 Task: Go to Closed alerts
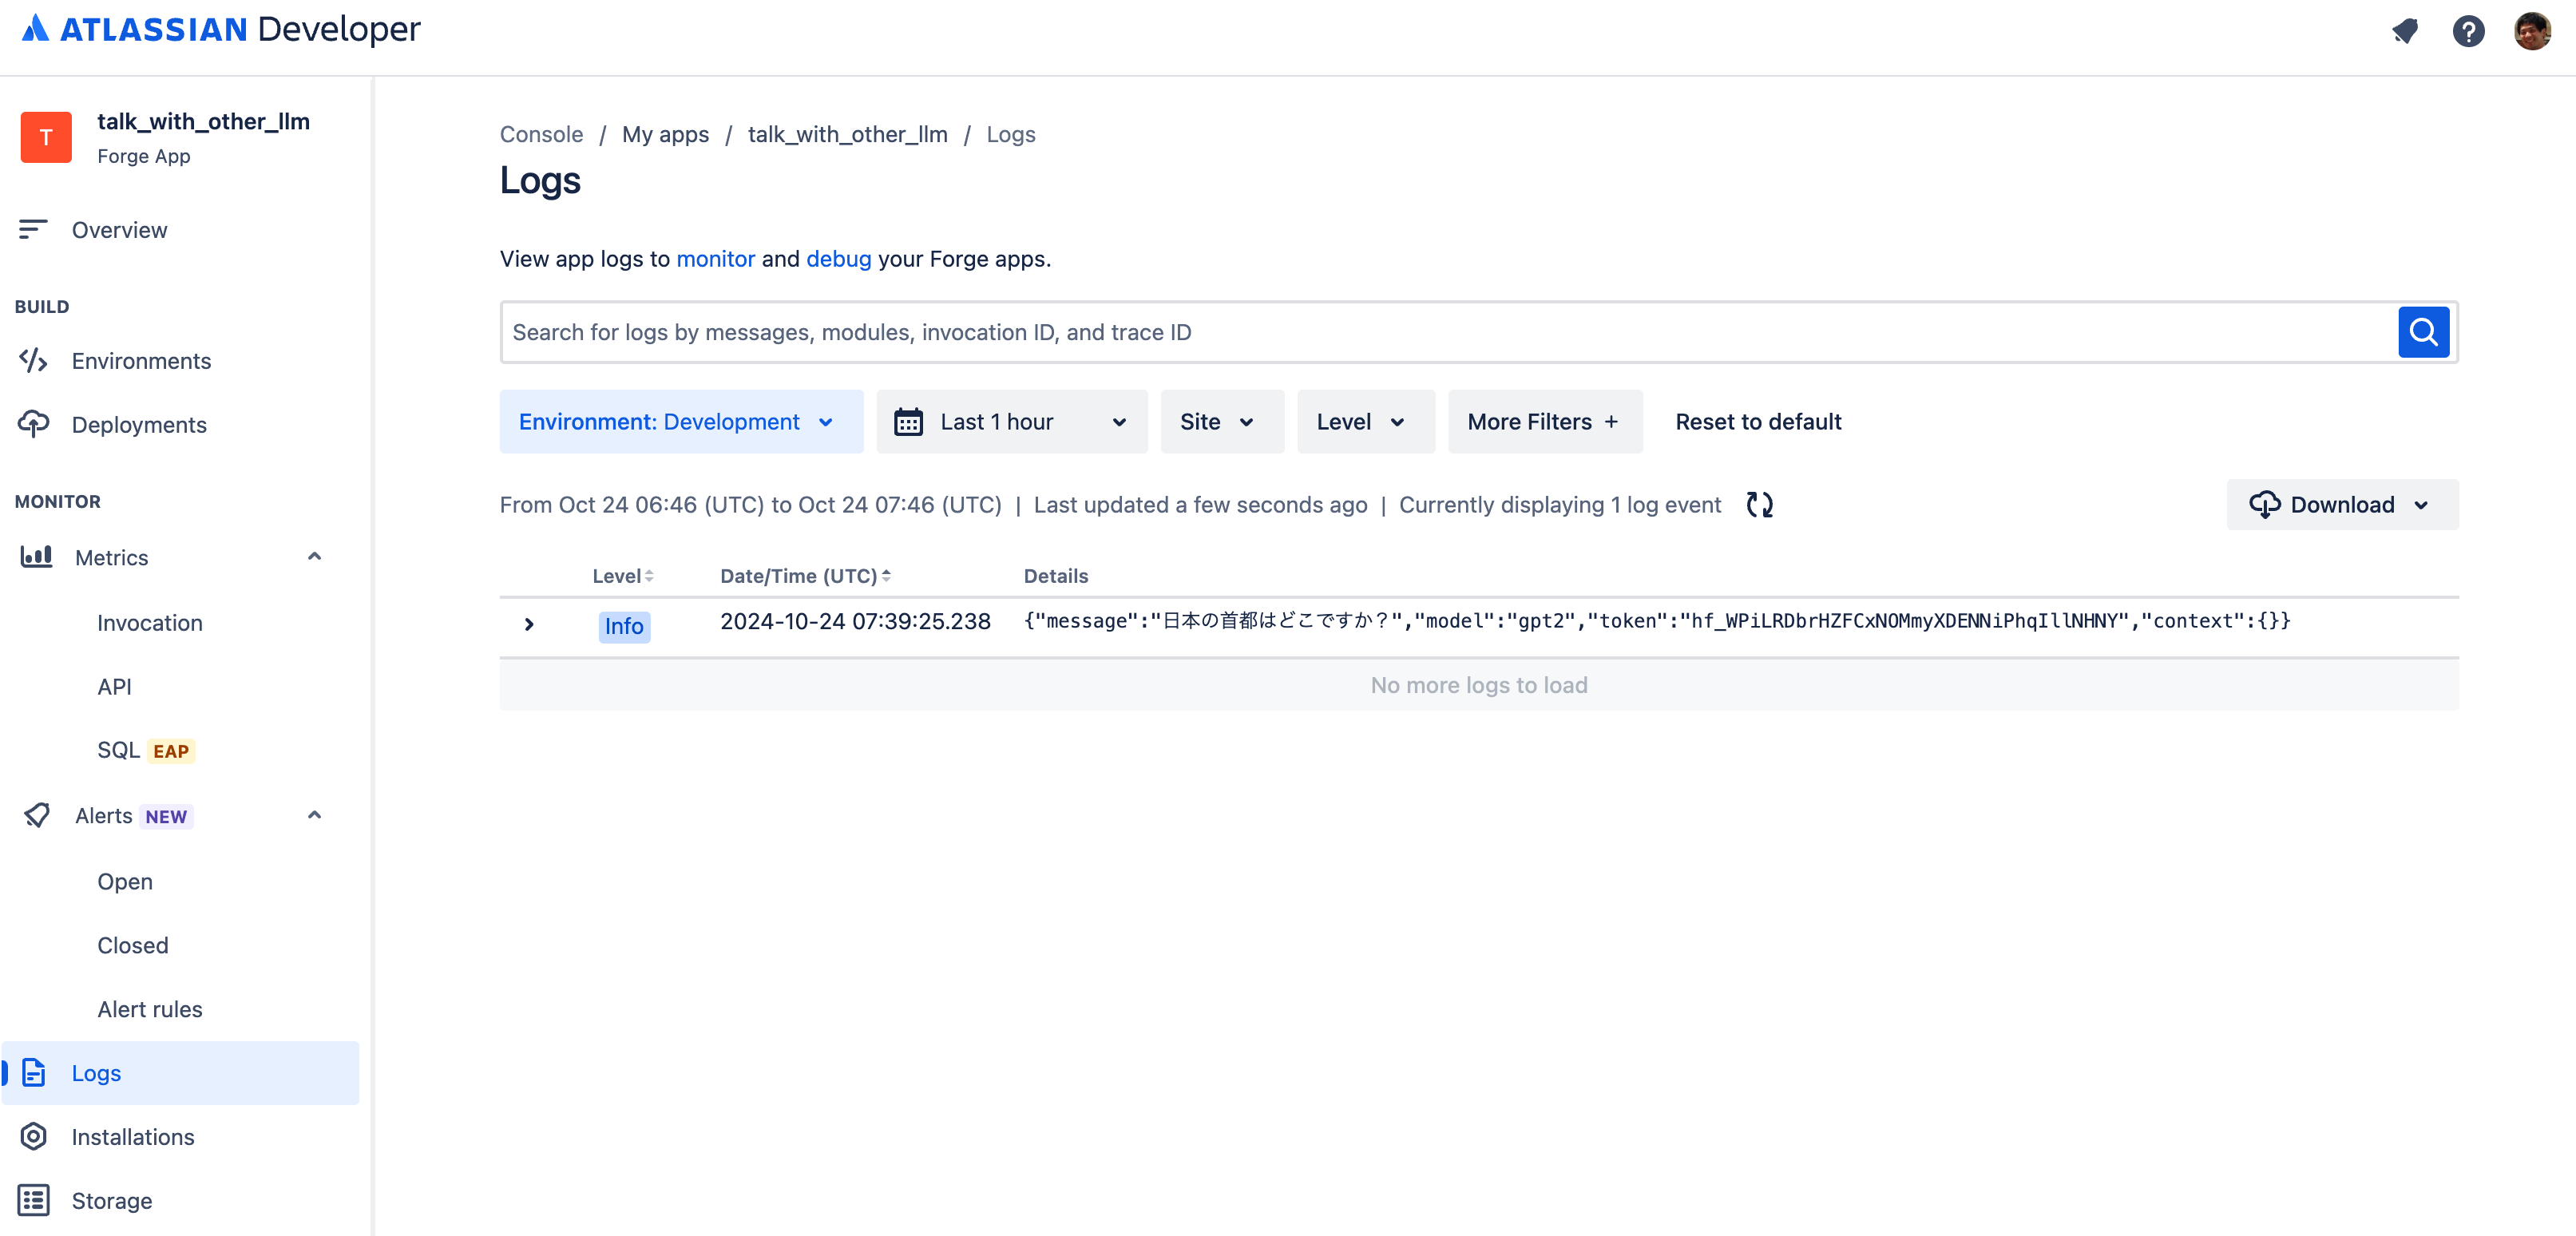point(133,946)
